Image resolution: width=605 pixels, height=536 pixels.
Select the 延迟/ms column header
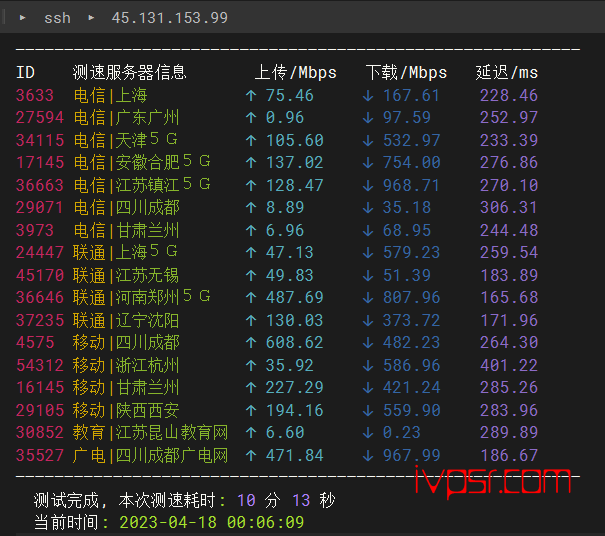pyautogui.click(x=507, y=73)
